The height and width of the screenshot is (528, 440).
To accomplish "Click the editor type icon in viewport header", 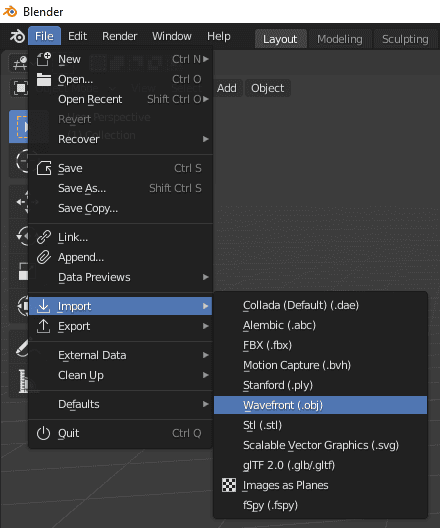I will coord(20,63).
